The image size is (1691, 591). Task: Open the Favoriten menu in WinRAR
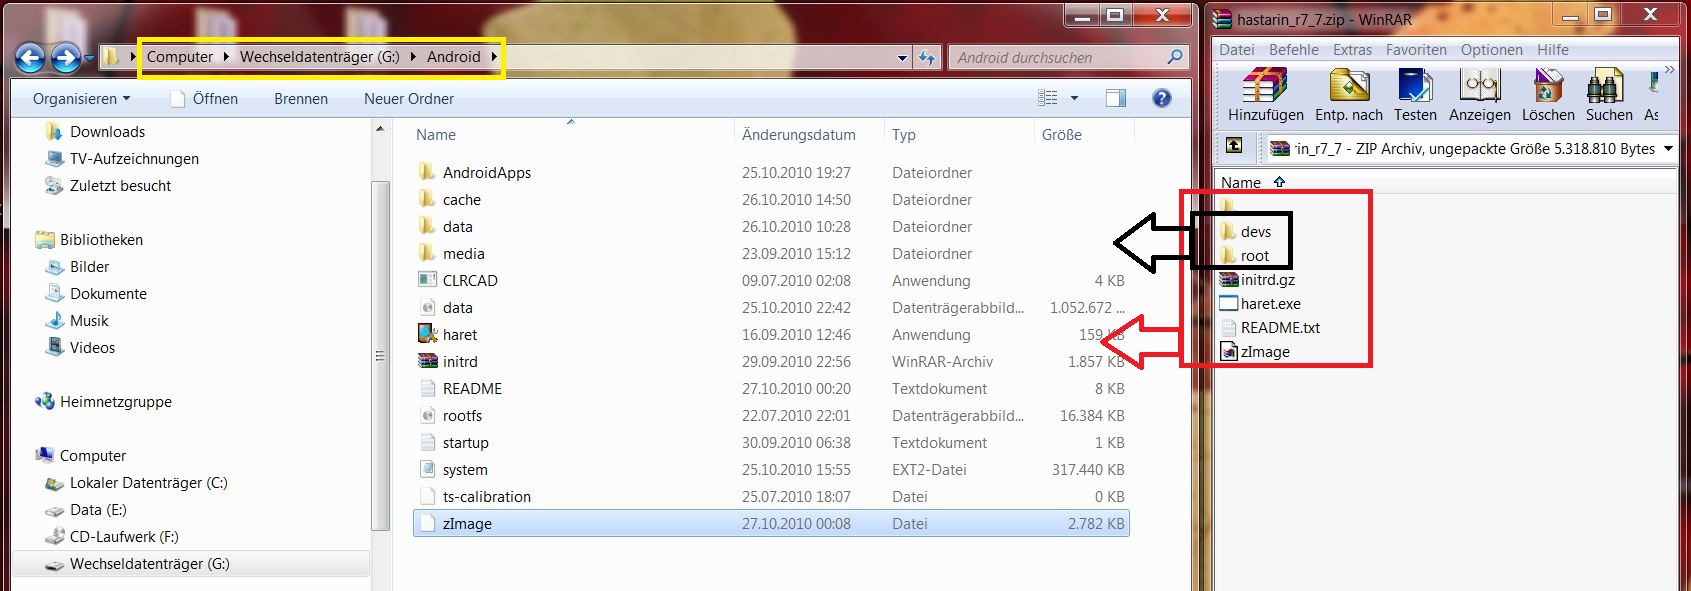(1416, 50)
